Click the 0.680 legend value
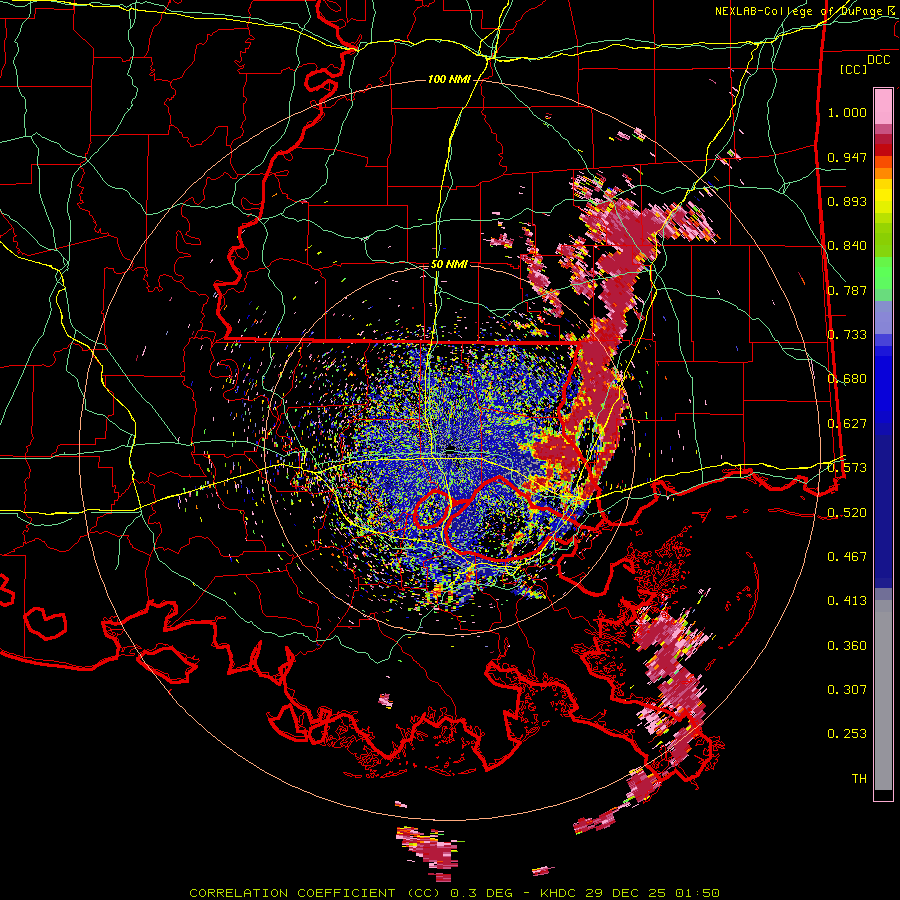This screenshot has height=900, width=900. (847, 379)
